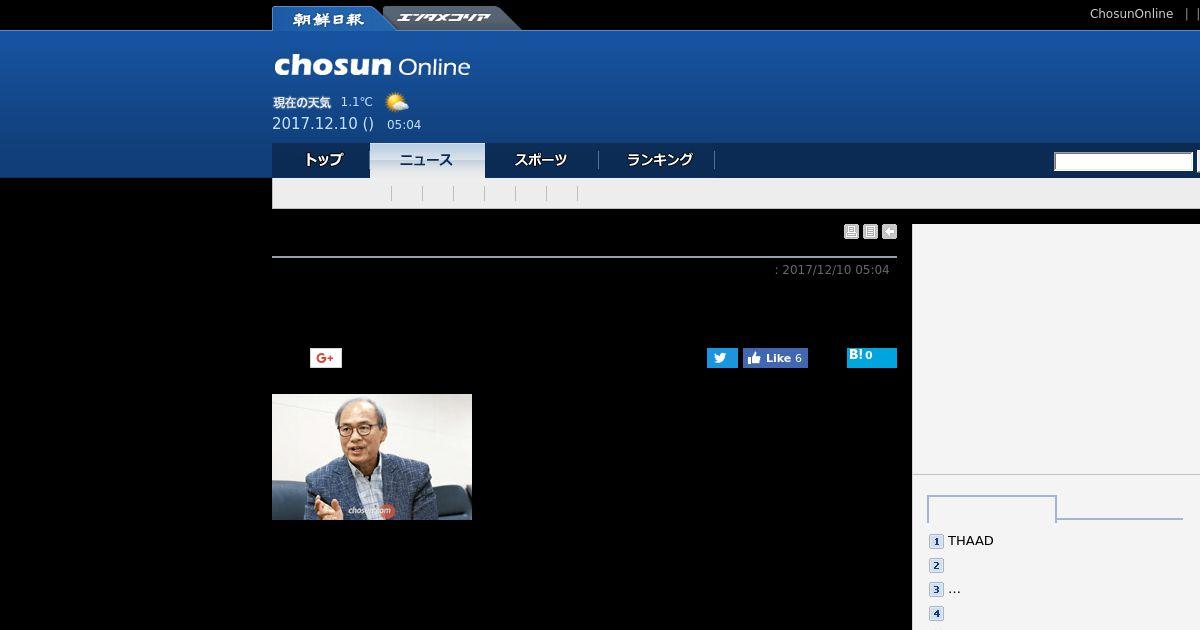Follow the ChosunOnline link at top right
Image resolution: width=1200 pixels, height=630 pixels.
coord(1131,14)
